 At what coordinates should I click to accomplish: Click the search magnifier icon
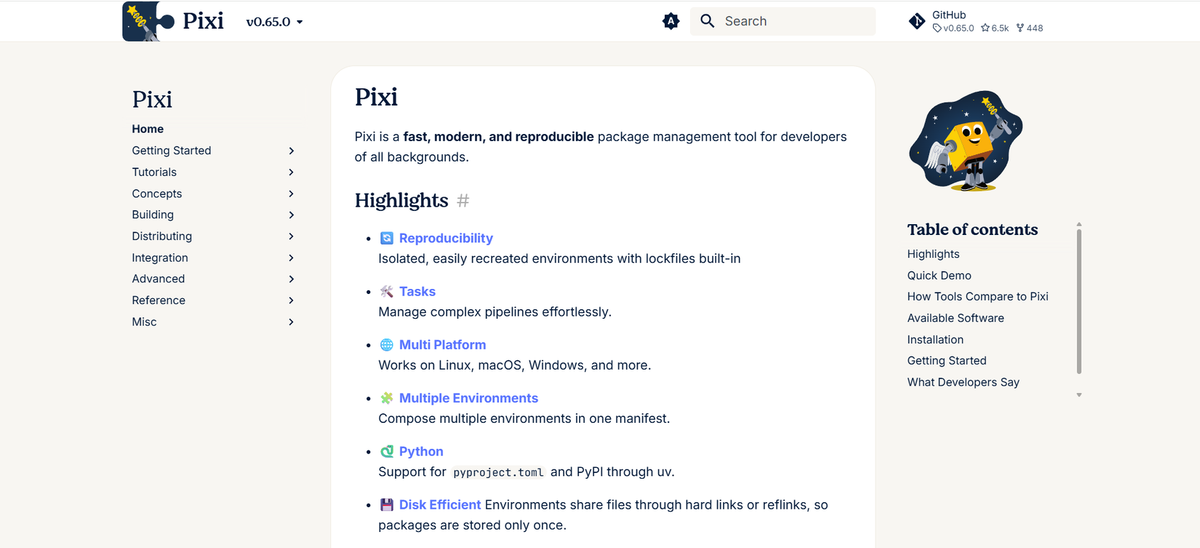707,21
